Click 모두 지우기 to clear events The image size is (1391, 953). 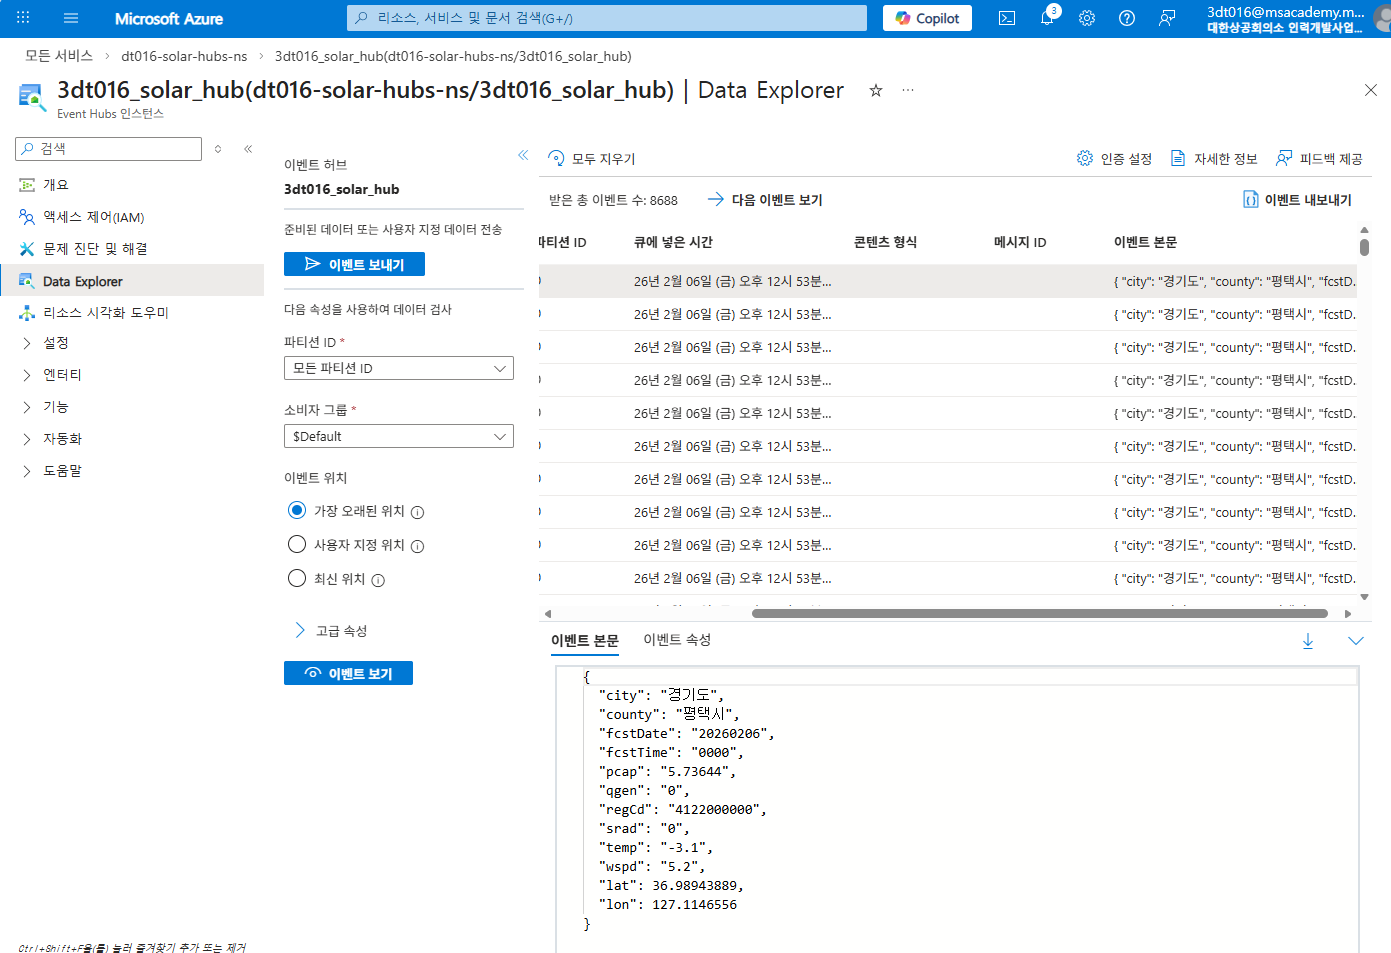(x=592, y=159)
